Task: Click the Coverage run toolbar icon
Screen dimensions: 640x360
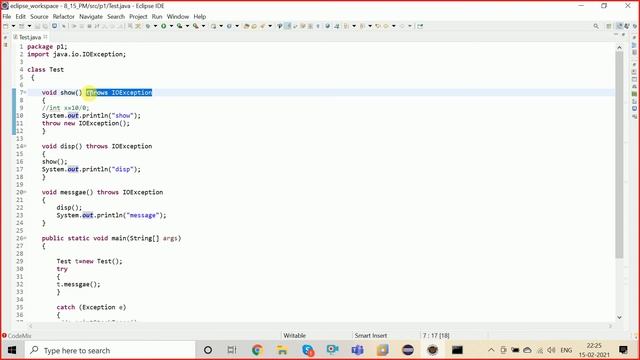Action: click(179, 26)
